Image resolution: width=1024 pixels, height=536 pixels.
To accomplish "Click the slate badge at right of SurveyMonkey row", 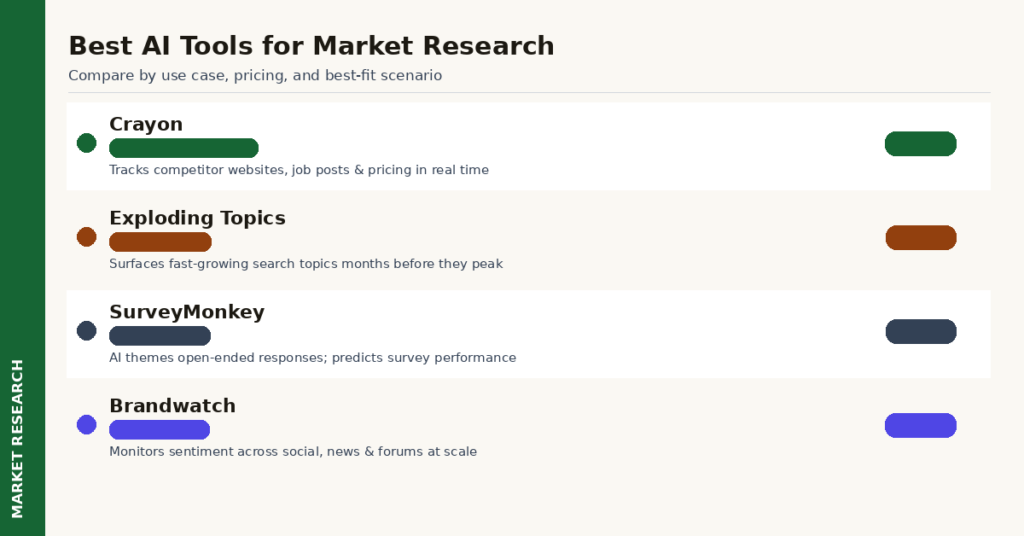I will [x=921, y=332].
